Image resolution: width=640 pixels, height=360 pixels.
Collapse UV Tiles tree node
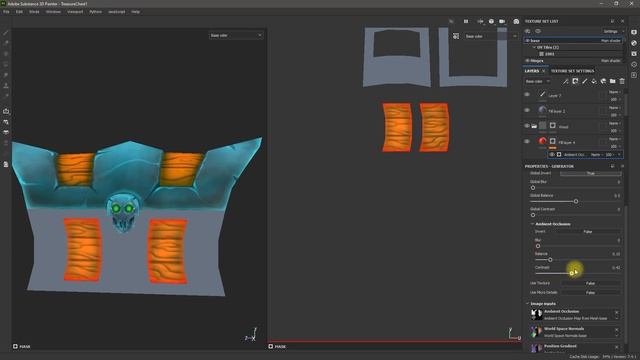(x=534, y=47)
